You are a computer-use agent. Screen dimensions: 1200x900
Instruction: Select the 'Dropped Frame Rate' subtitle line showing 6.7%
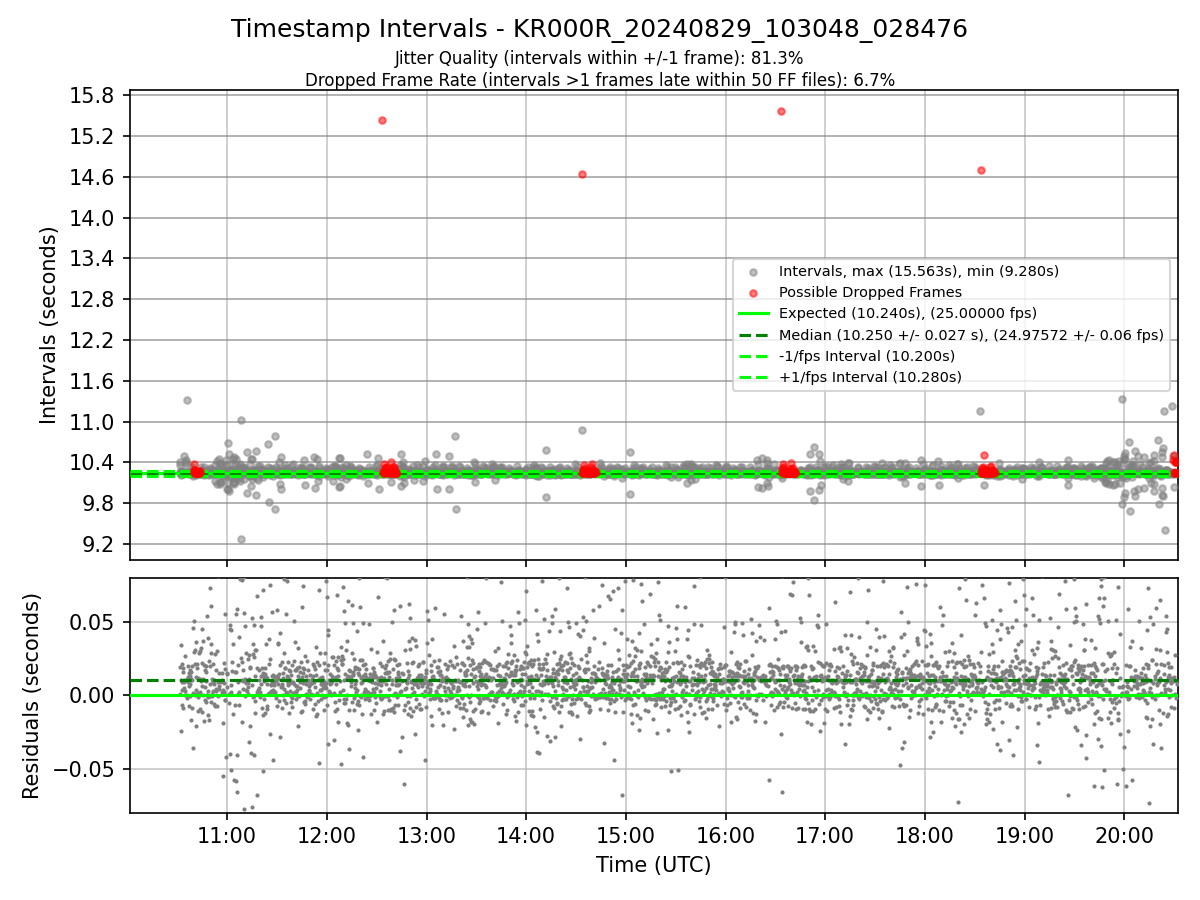[599, 80]
